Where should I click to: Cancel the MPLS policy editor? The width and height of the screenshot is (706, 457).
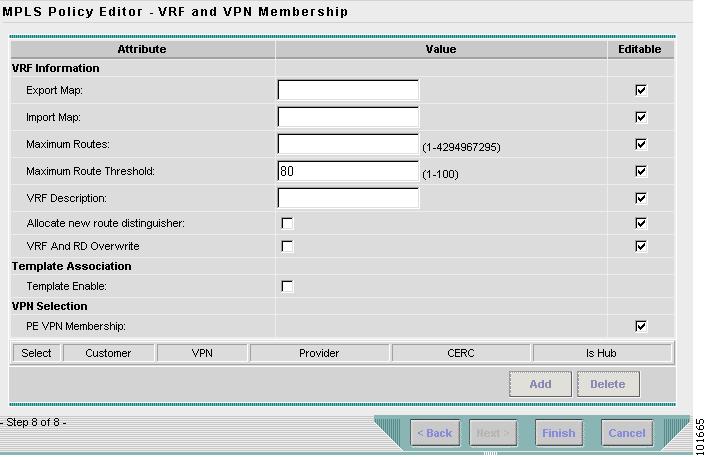point(627,433)
